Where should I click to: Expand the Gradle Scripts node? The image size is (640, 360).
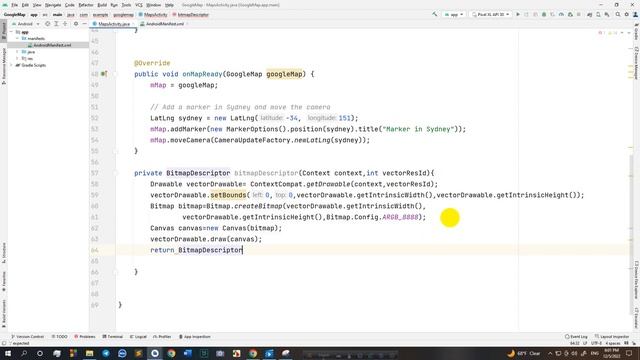[x=12, y=65]
